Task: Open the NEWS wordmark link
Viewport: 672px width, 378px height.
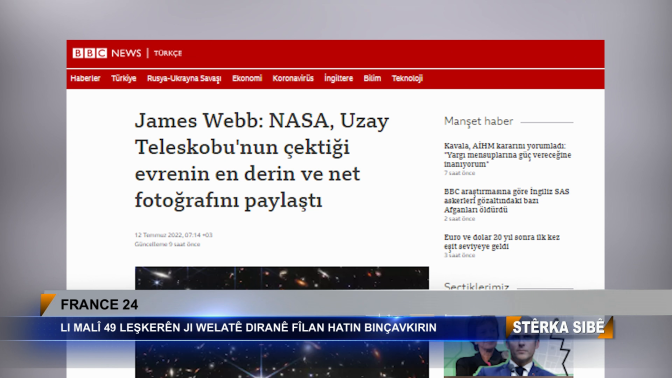Action: pyautogui.click(x=126, y=53)
